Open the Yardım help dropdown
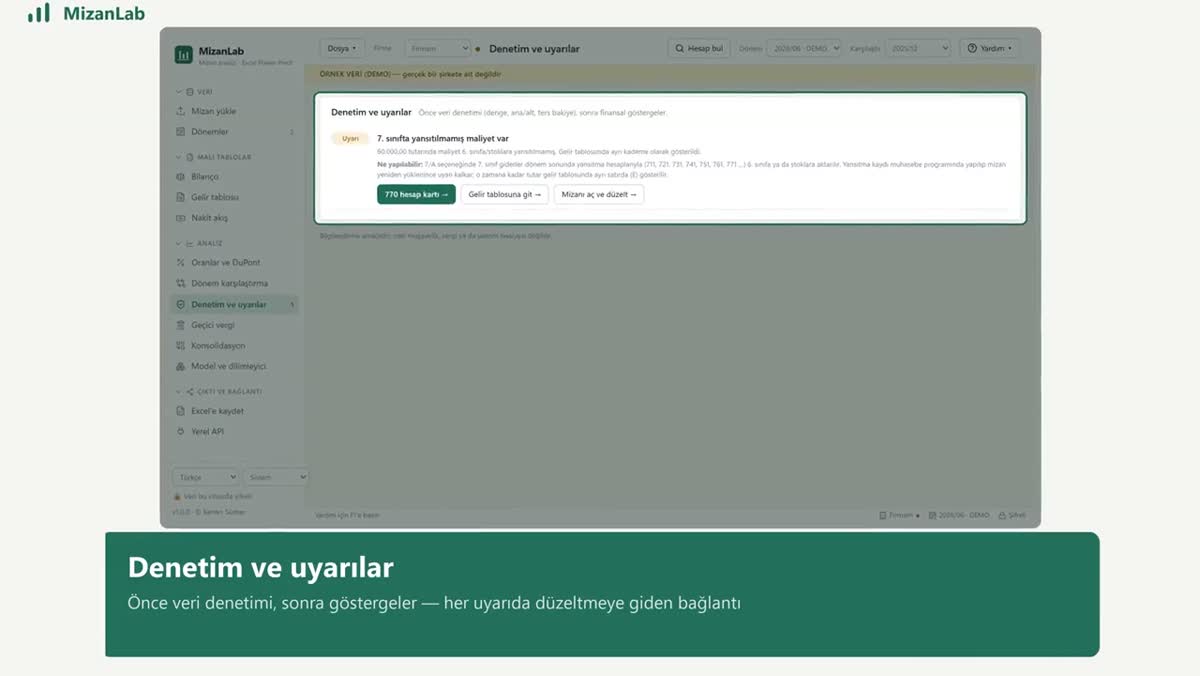This screenshot has width=1200, height=676. (x=990, y=48)
